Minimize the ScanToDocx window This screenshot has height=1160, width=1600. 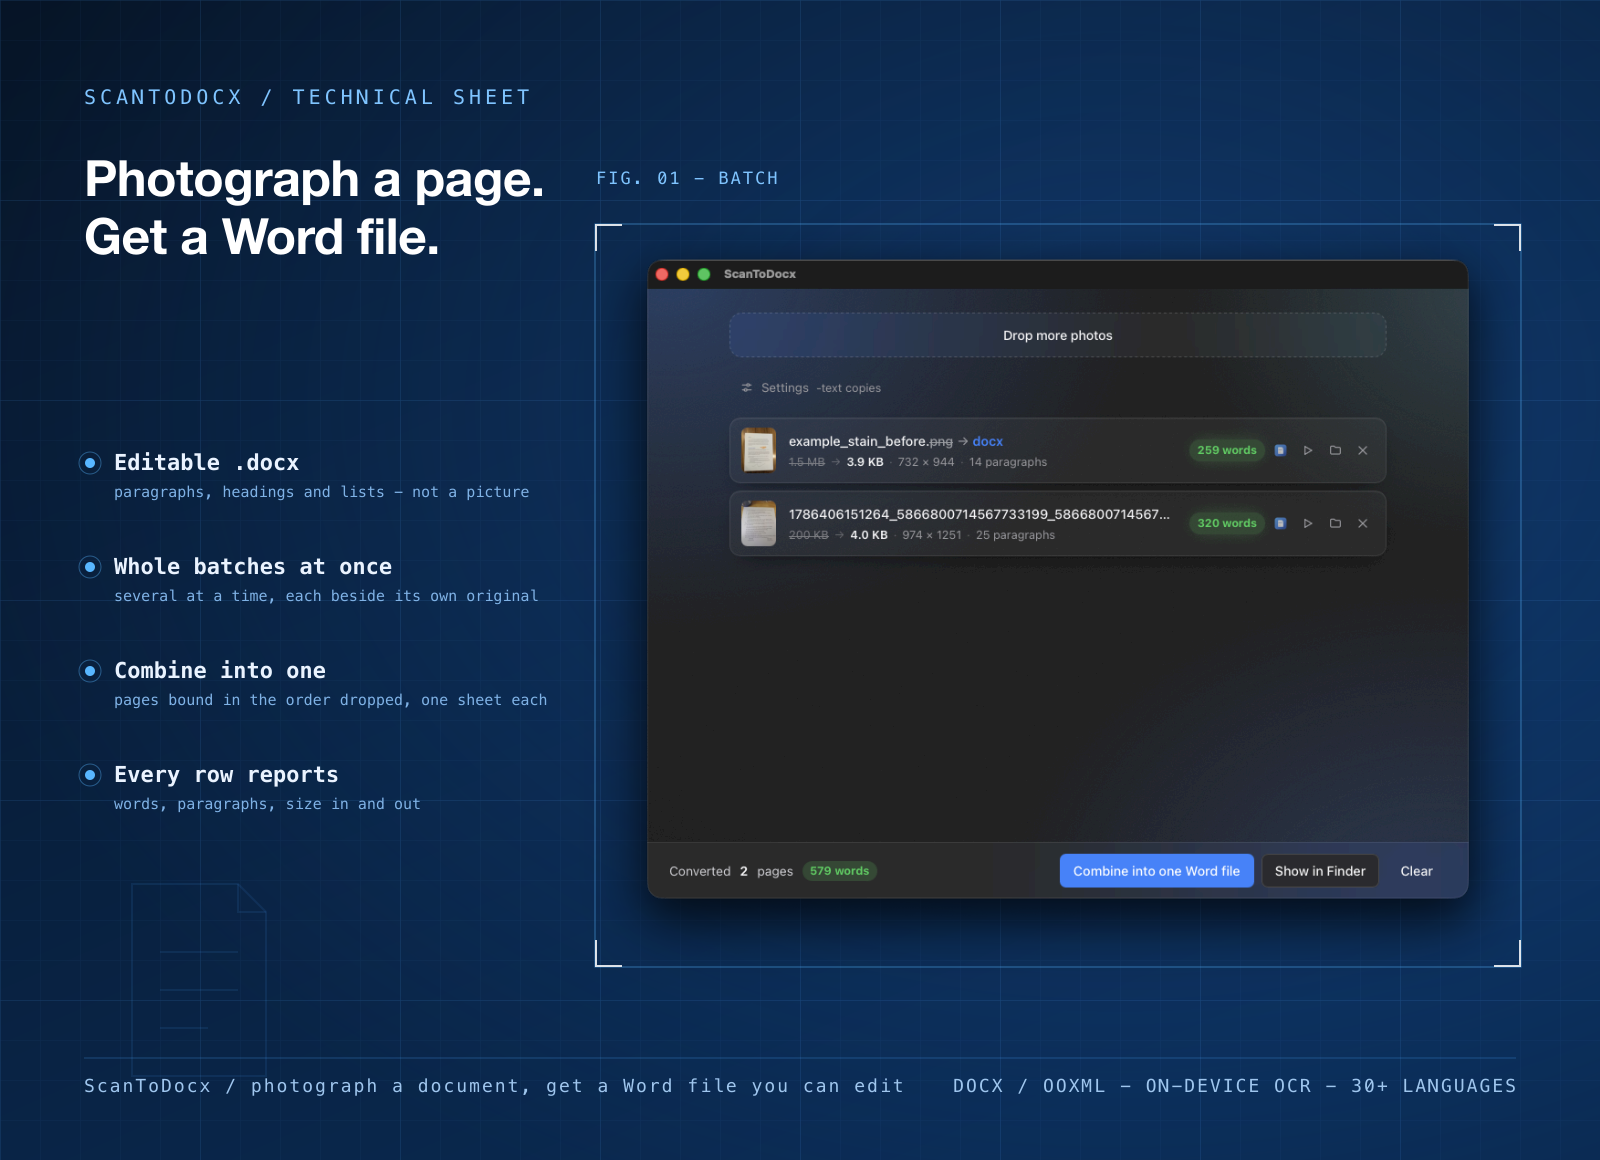point(683,274)
